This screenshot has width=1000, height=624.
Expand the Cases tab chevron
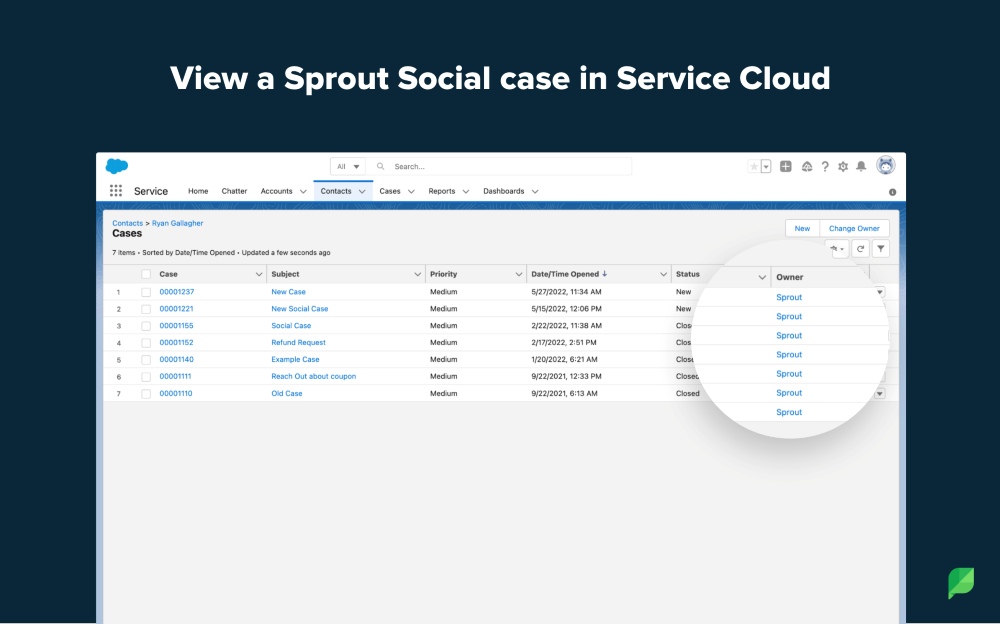point(411,191)
